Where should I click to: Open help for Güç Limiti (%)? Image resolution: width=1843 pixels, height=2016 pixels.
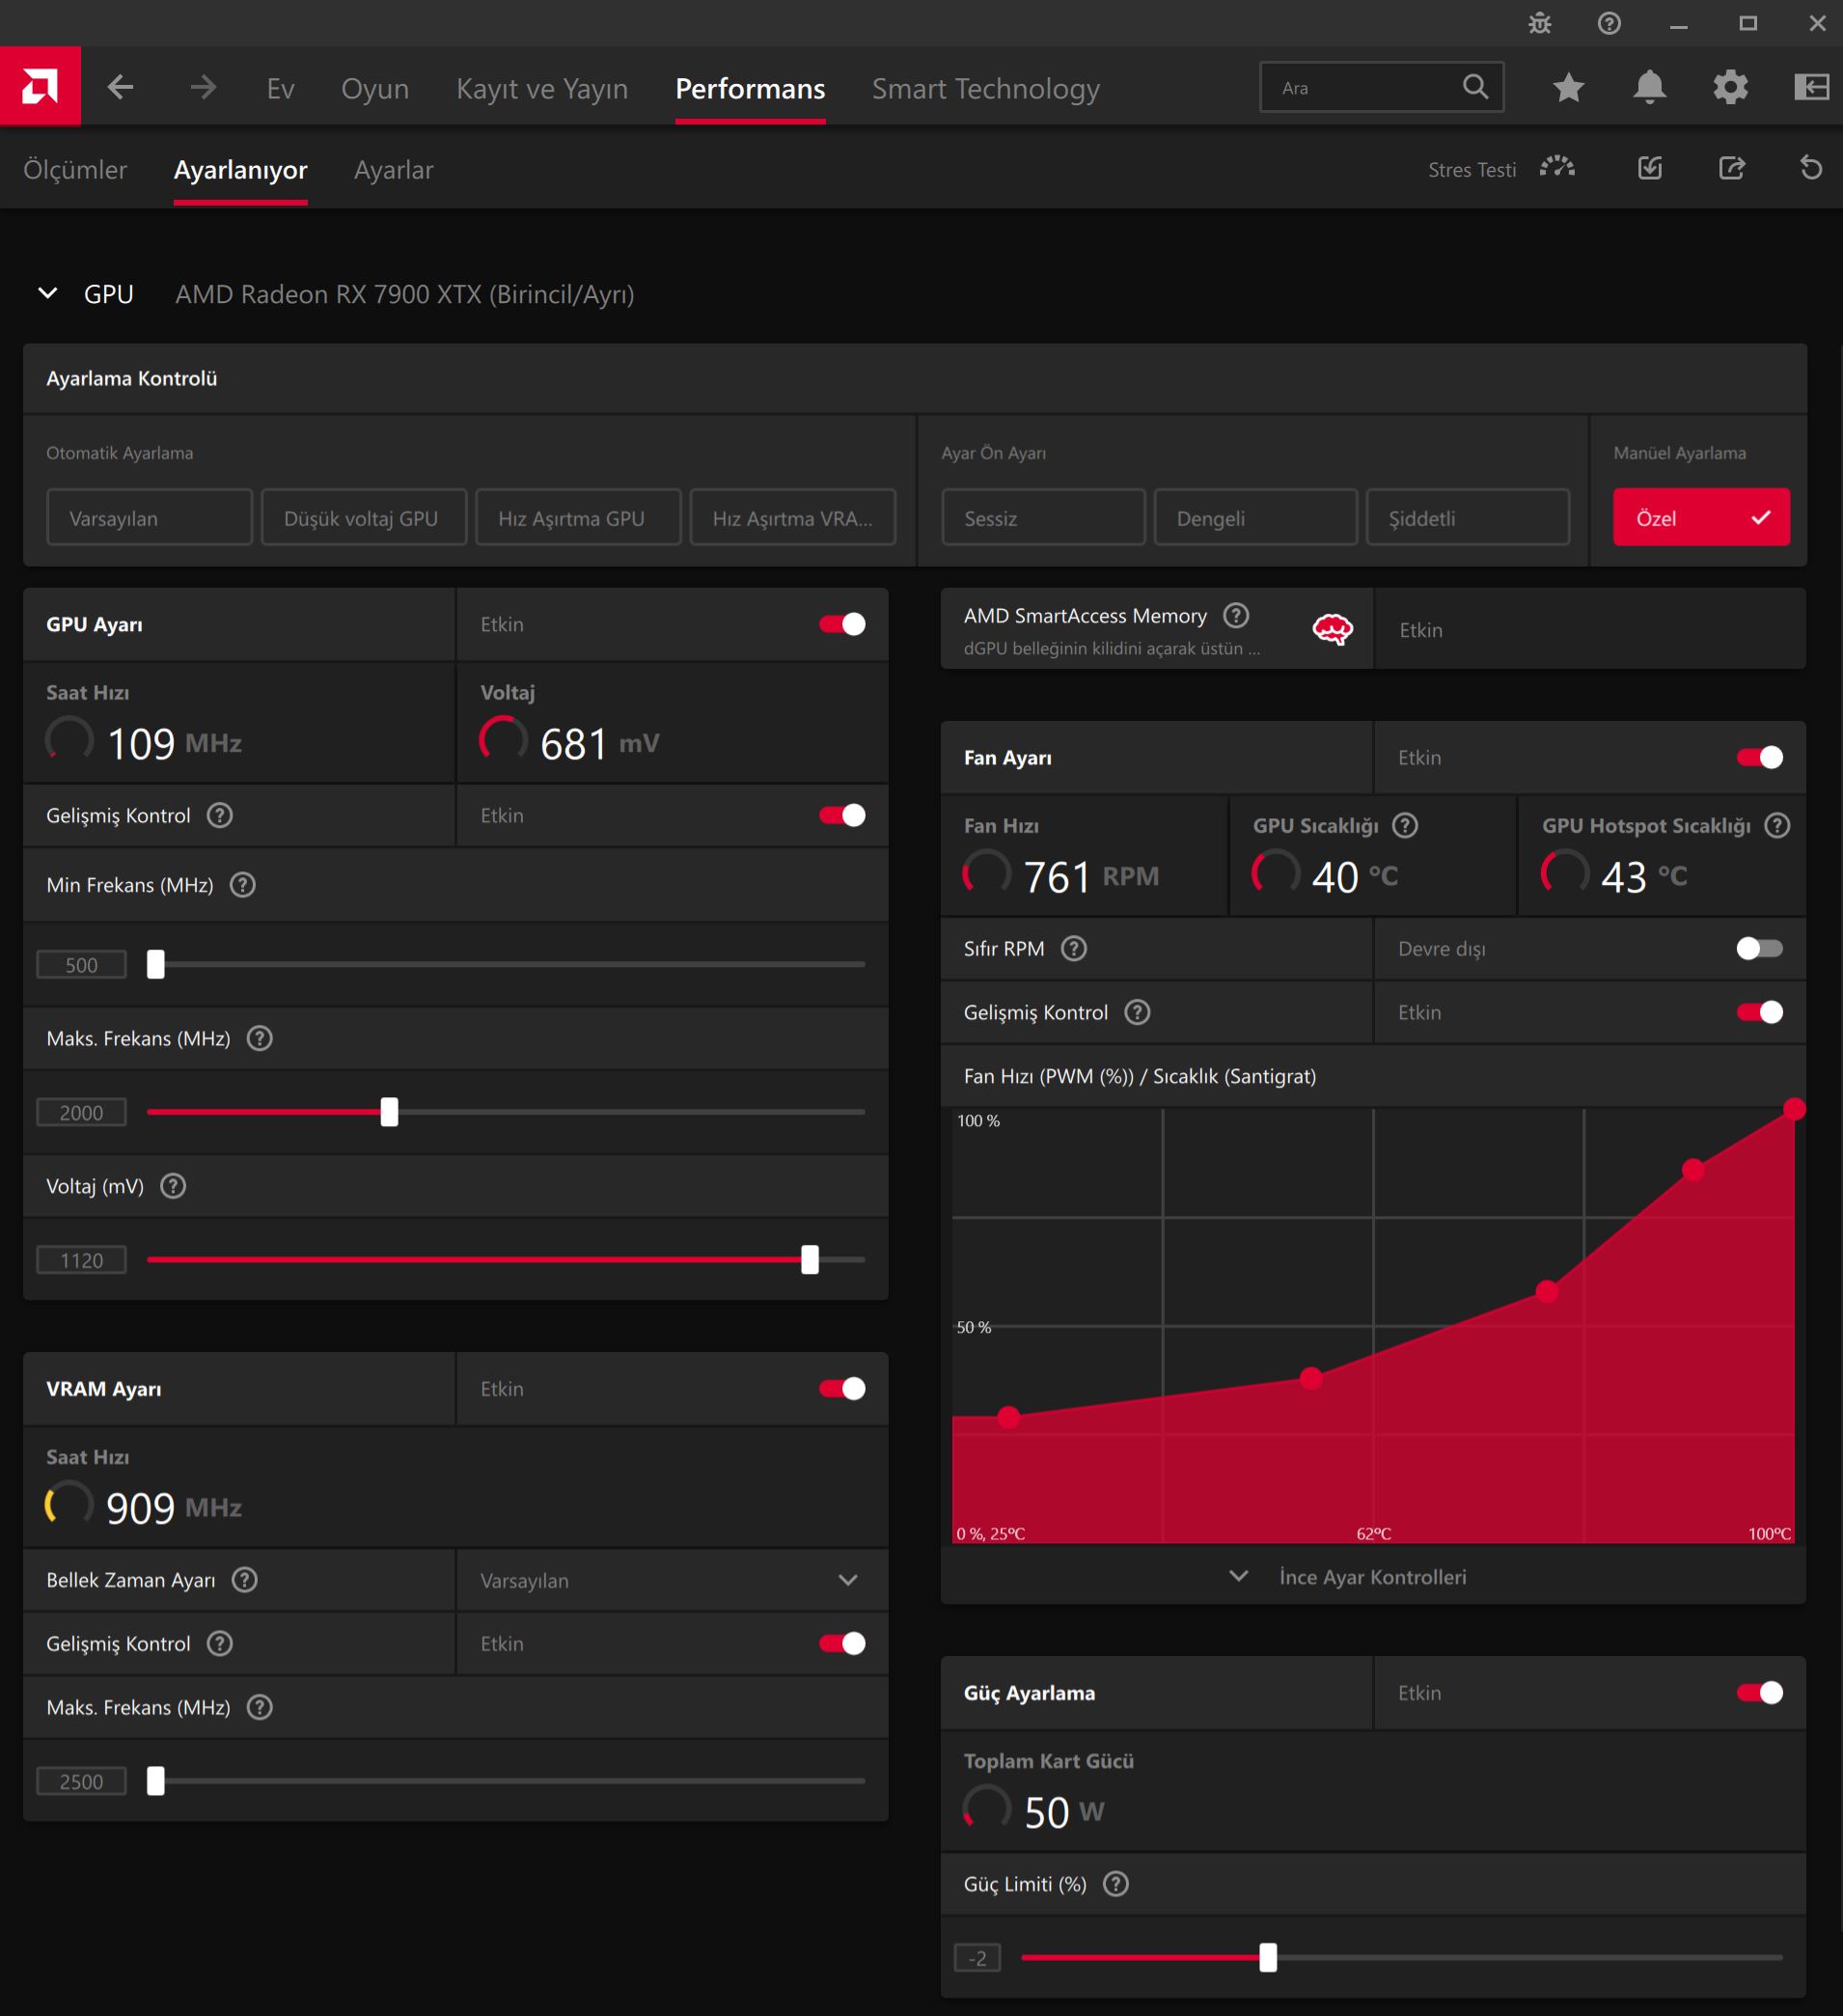1115,1884
